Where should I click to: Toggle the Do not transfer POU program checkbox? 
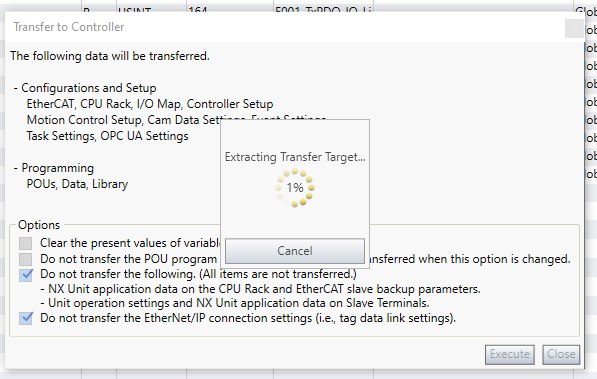pyautogui.click(x=26, y=259)
